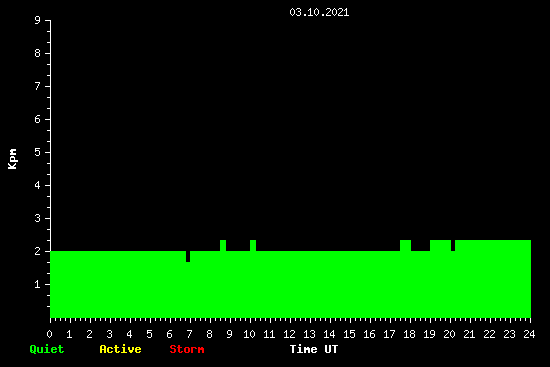Click the 2 on the Kpm axis
This screenshot has width=550, height=367.
(38, 251)
